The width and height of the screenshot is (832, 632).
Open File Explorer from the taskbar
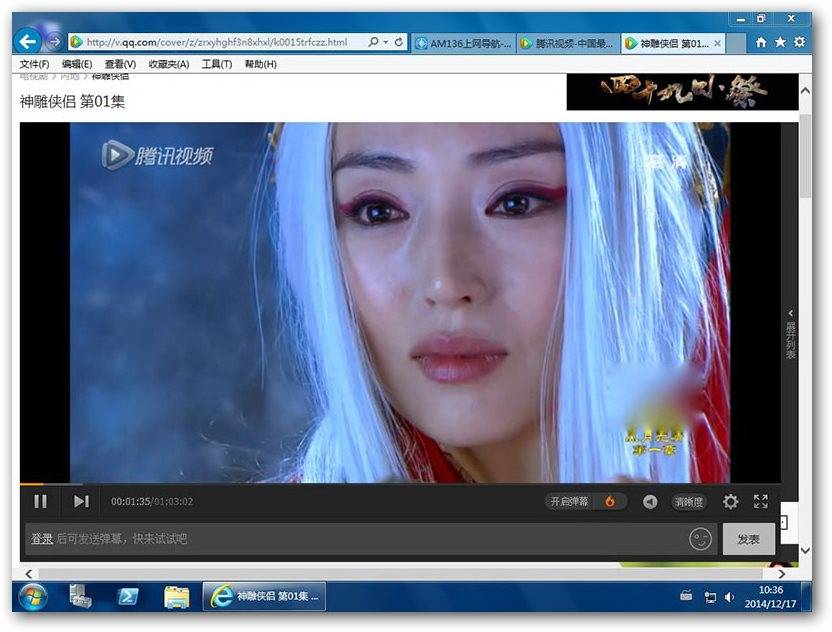(x=177, y=596)
